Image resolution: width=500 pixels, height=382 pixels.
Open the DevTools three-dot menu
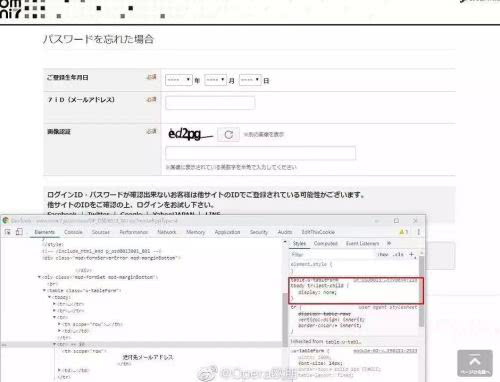pos(419,232)
